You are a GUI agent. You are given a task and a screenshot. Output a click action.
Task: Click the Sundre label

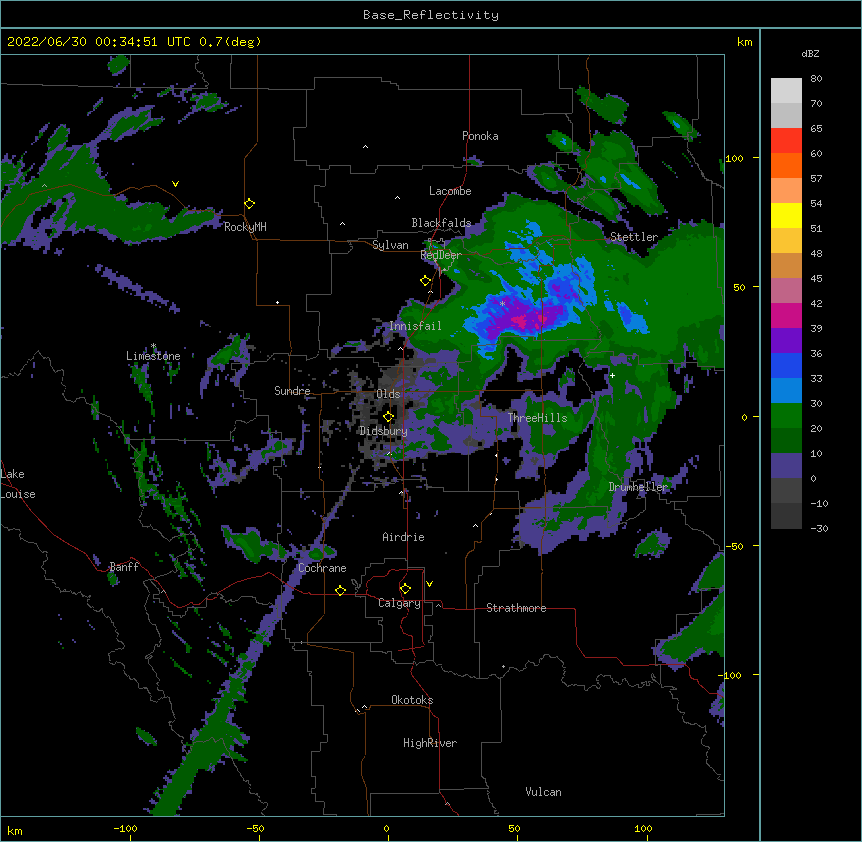point(292,391)
